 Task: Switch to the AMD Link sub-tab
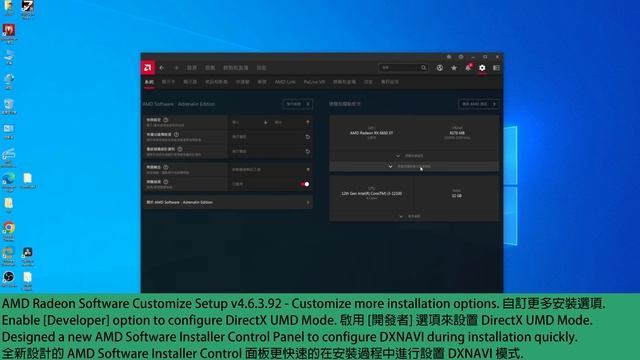coord(285,82)
